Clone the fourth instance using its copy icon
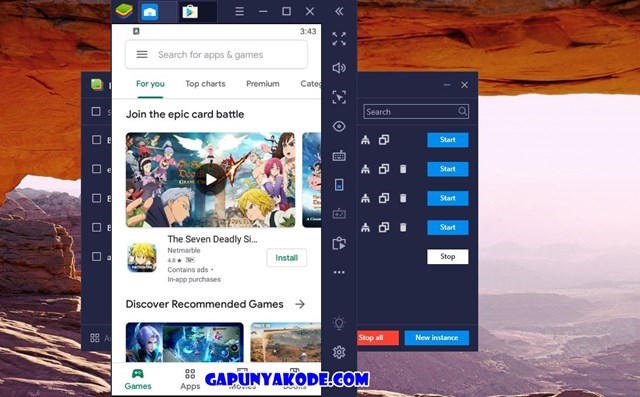The width and height of the screenshot is (640, 397). [x=384, y=227]
